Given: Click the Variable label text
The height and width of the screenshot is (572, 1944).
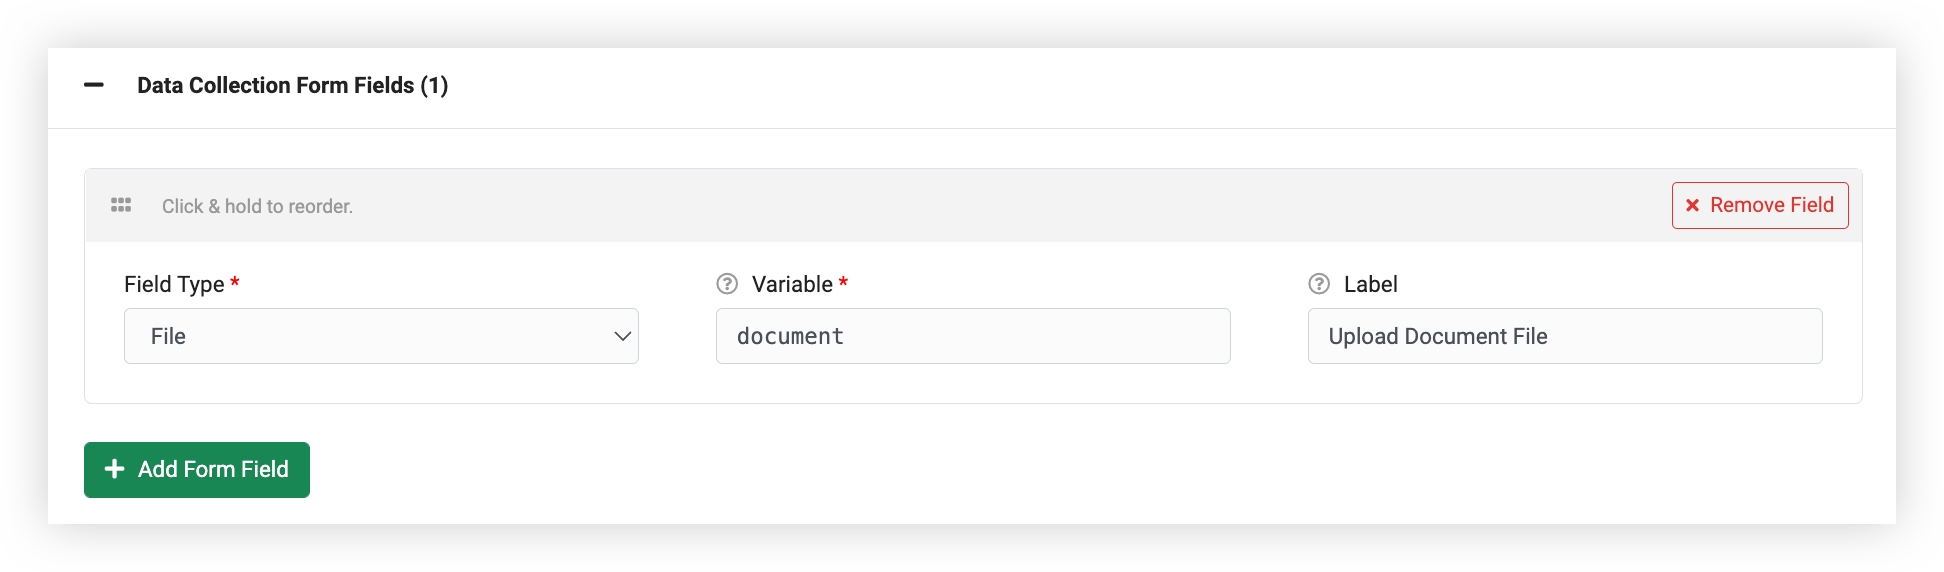Looking at the screenshot, I should pyautogui.click(x=792, y=284).
